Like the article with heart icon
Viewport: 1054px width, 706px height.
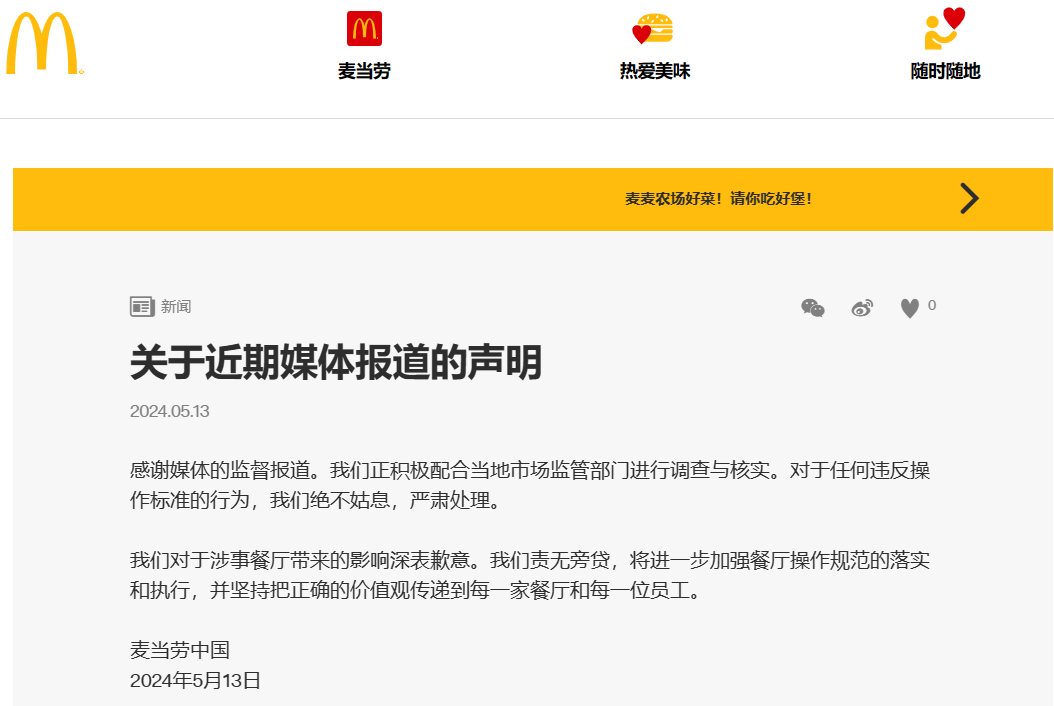coord(909,308)
